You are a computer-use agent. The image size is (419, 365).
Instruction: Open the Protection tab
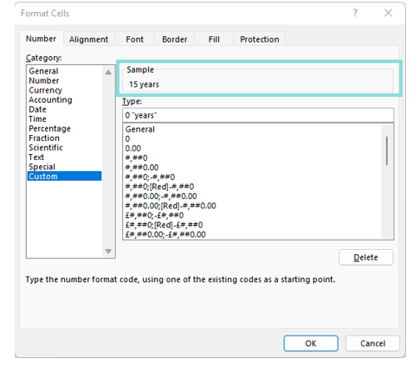(x=260, y=39)
